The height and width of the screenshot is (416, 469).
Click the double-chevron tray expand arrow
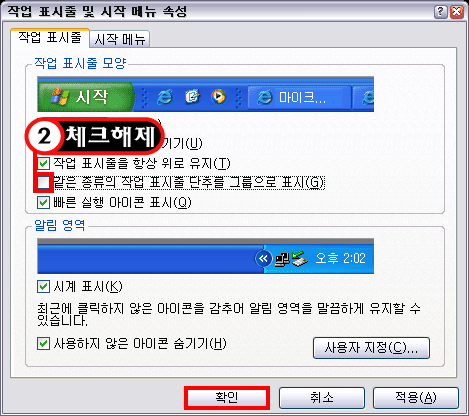263,259
